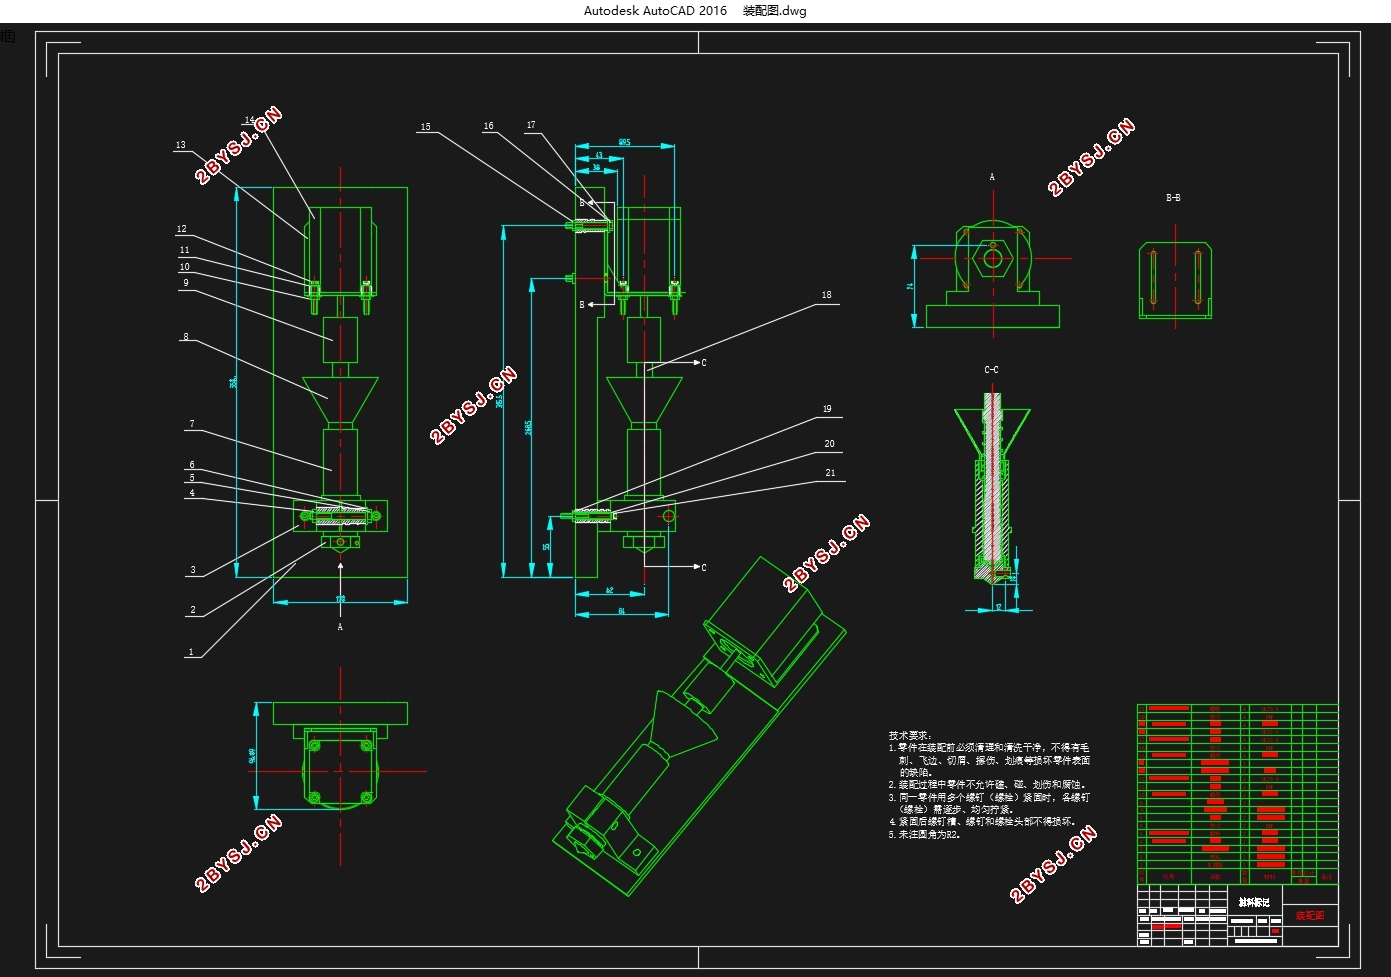Click part number label 6
The image size is (1391, 977).
192,465
